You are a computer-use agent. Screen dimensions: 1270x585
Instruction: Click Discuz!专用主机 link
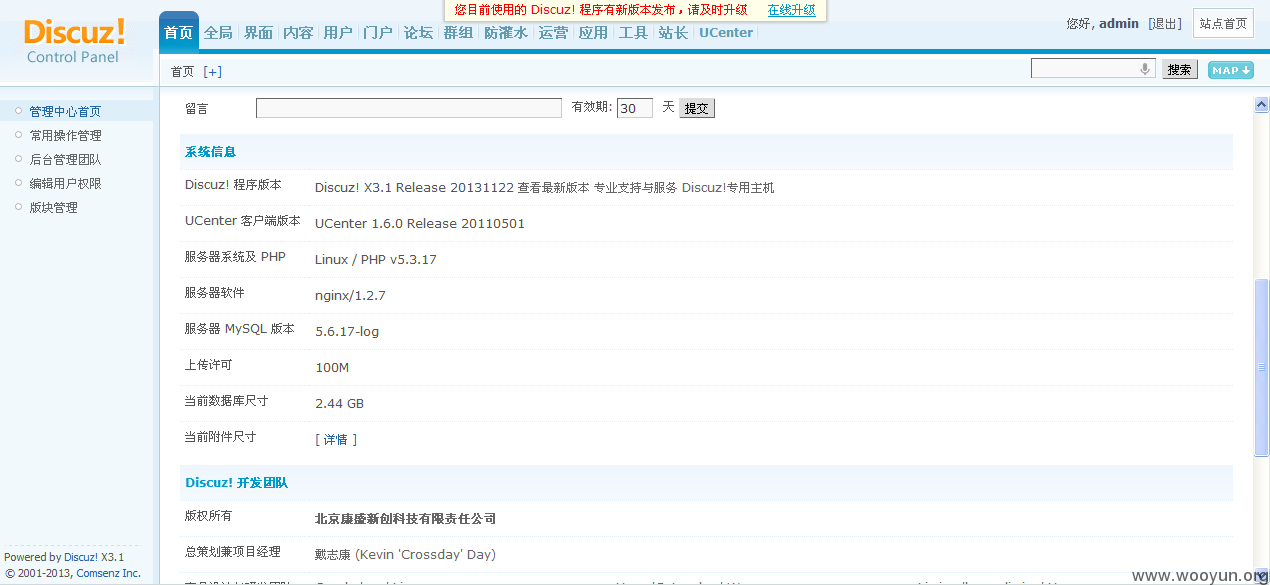(x=728, y=188)
